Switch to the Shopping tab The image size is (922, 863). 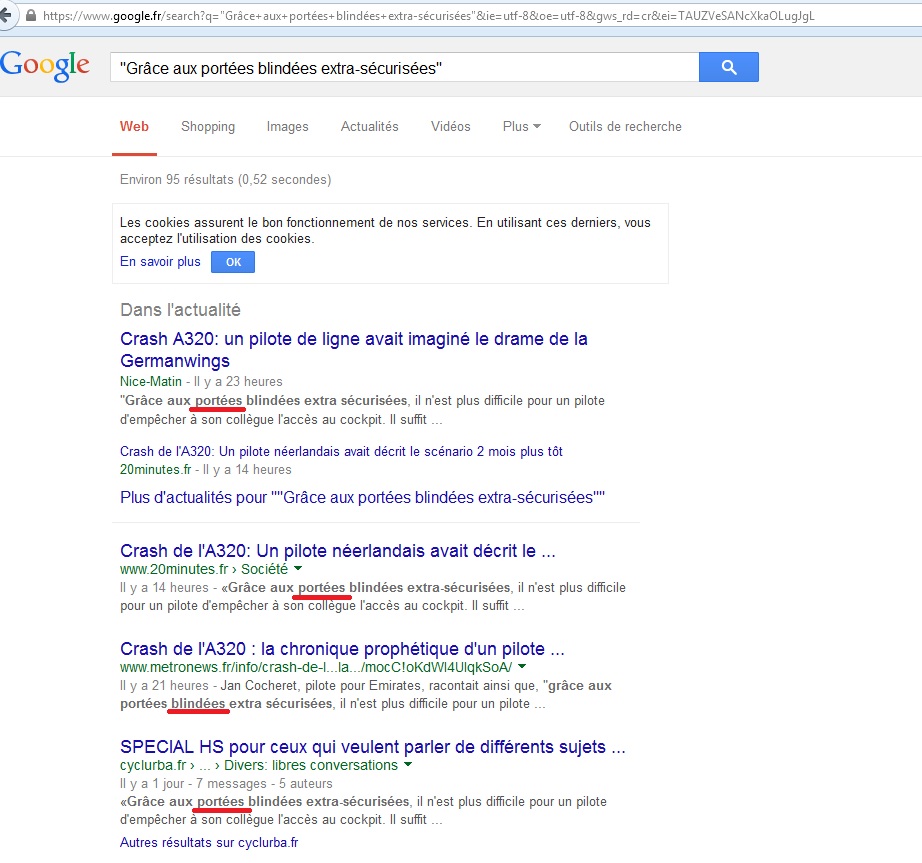click(x=208, y=126)
